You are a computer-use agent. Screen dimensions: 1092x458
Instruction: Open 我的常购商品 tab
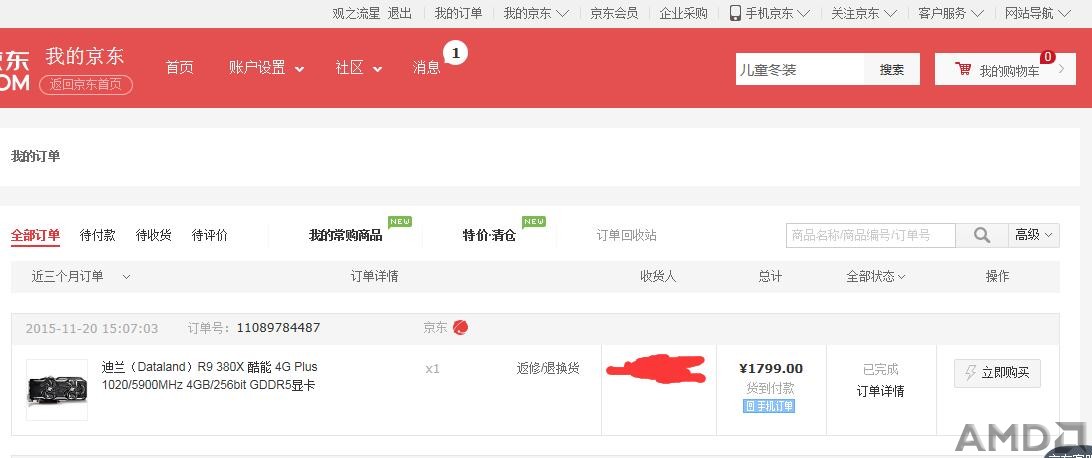345,235
